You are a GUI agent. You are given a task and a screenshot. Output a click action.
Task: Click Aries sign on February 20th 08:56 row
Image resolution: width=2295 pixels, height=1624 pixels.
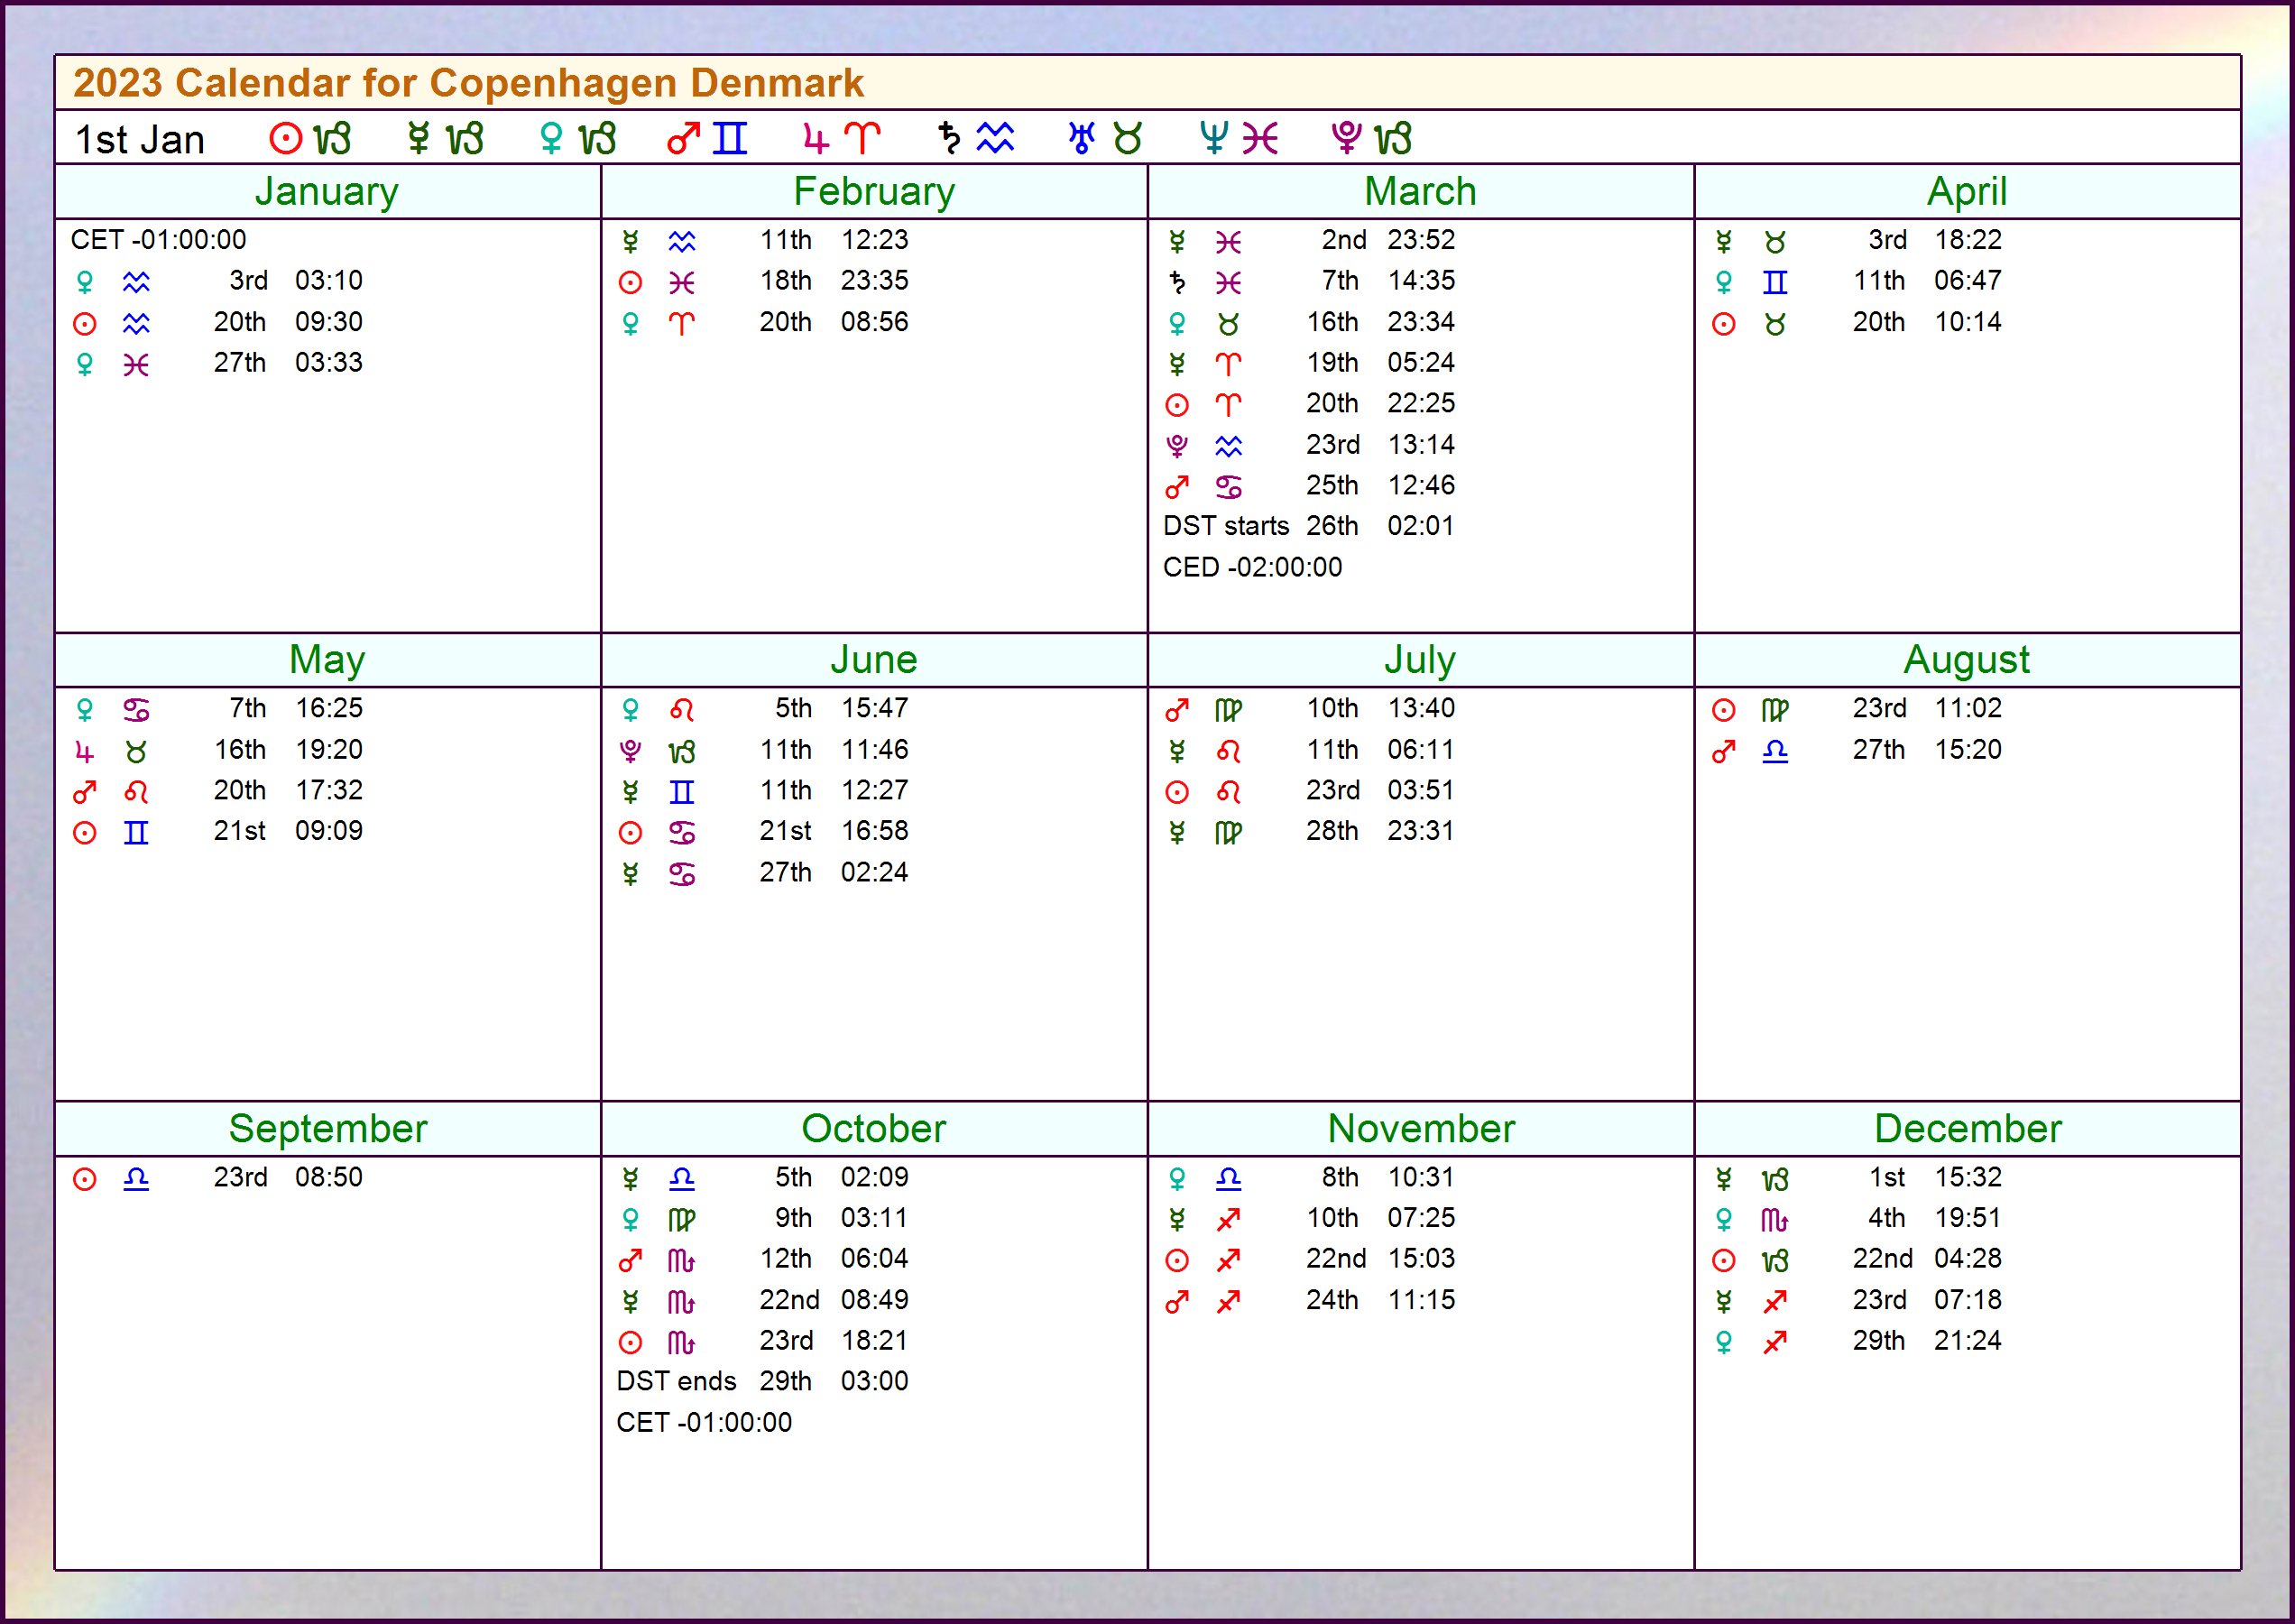point(682,323)
